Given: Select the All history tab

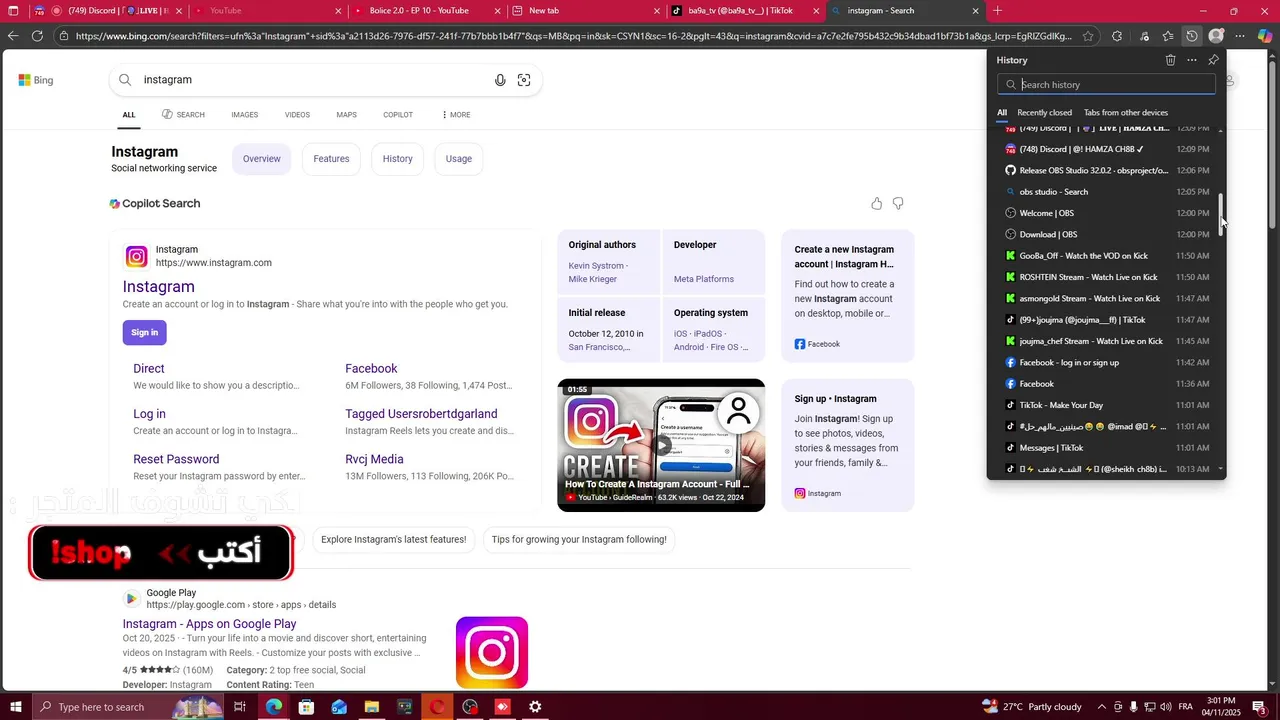Looking at the screenshot, I should (1002, 113).
